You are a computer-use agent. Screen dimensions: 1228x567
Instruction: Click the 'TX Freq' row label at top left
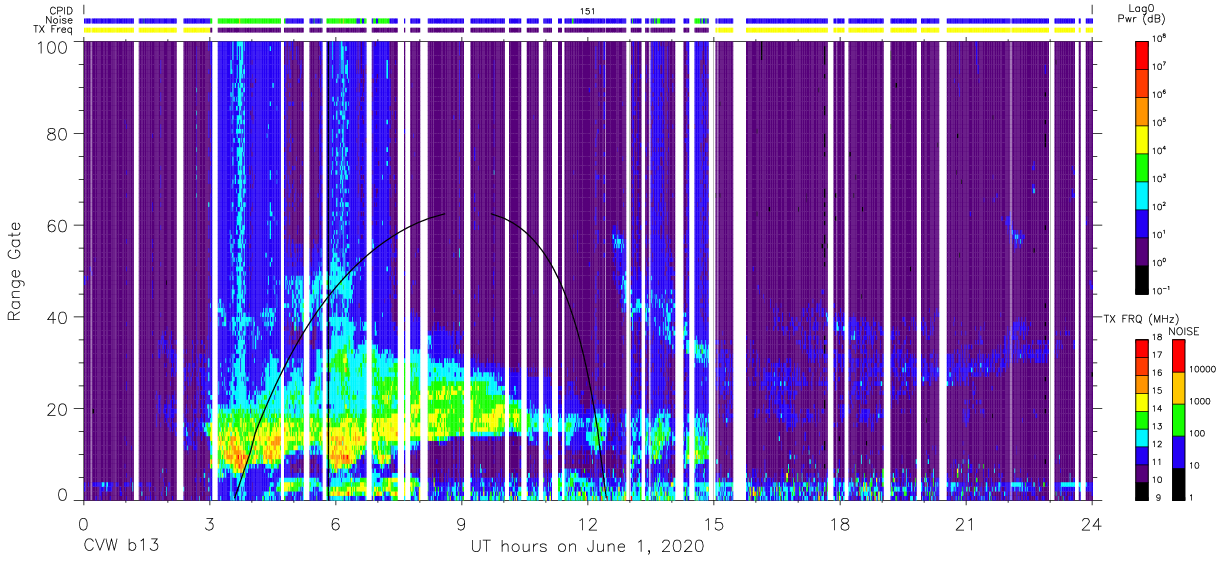pos(53,29)
